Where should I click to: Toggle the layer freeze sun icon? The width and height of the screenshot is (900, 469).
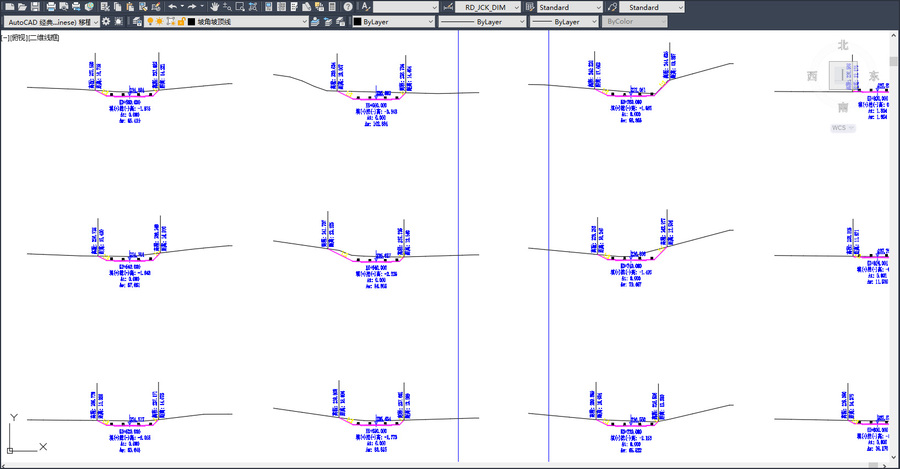[159, 21]
